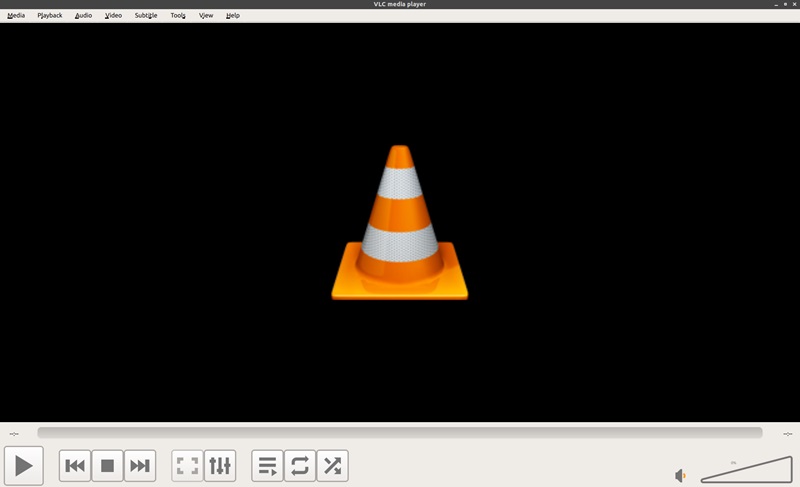Open the Media menu
This screenshot has width=800, height=487.
coord(16,15)
